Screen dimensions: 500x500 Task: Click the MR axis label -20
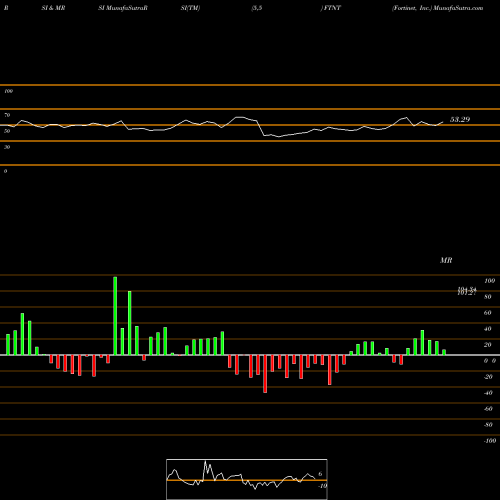point(488,377)
